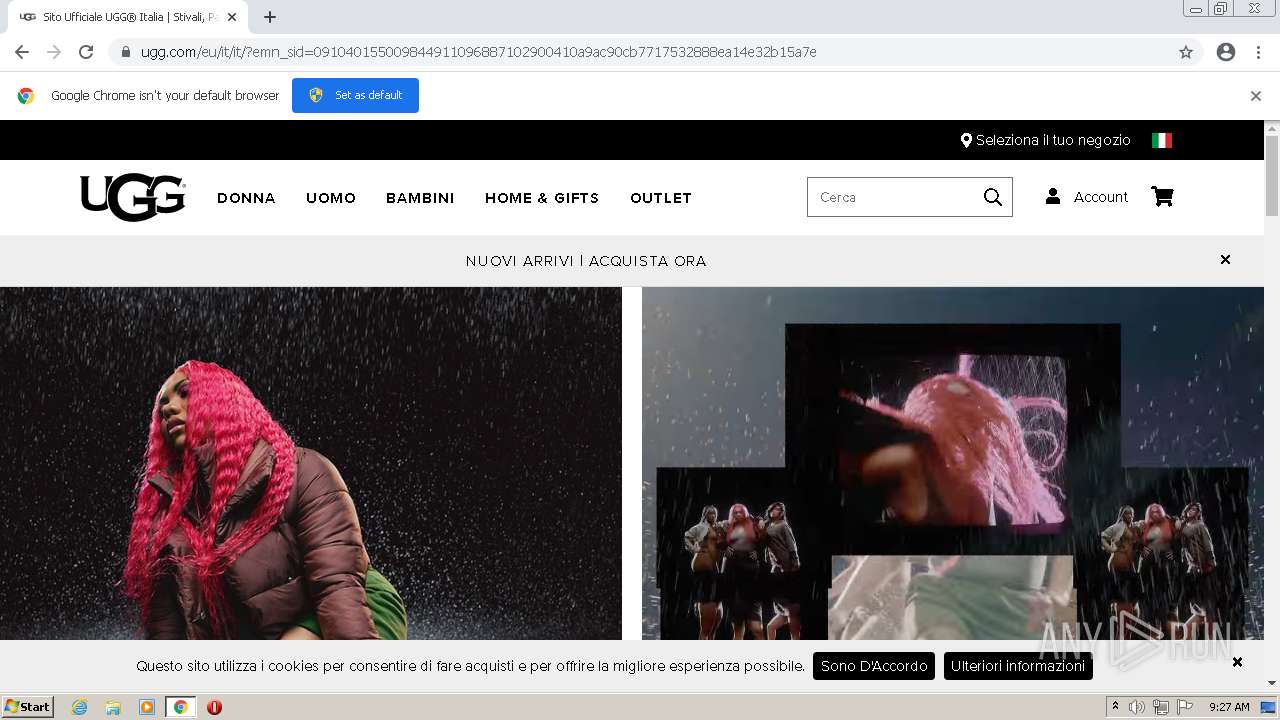Click the pink-haired model hero image
This screenshot has height=720, width=1280.
click(311, 463)
